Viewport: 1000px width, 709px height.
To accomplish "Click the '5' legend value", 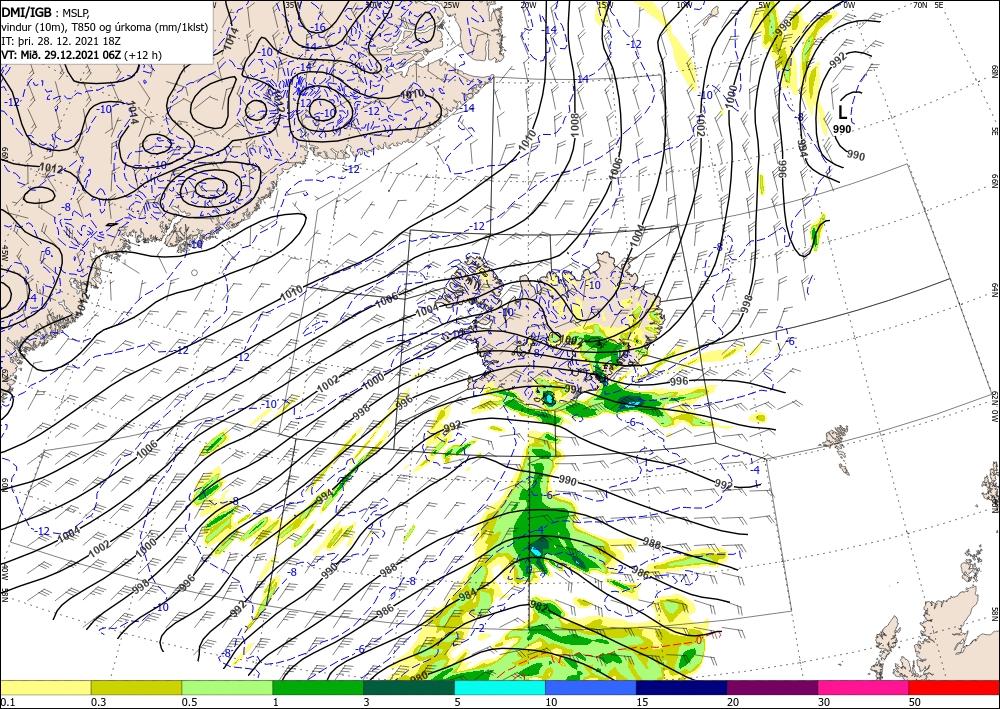I will [x=457, y=702].
